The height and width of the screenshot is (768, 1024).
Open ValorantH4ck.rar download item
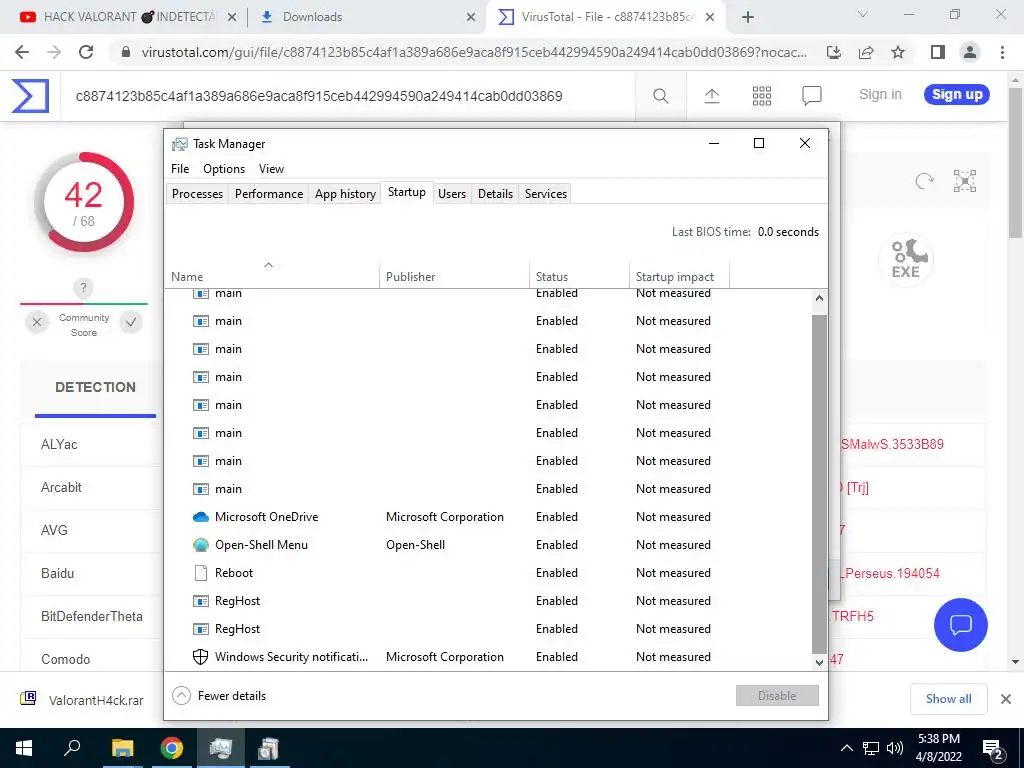click(82, 700)
